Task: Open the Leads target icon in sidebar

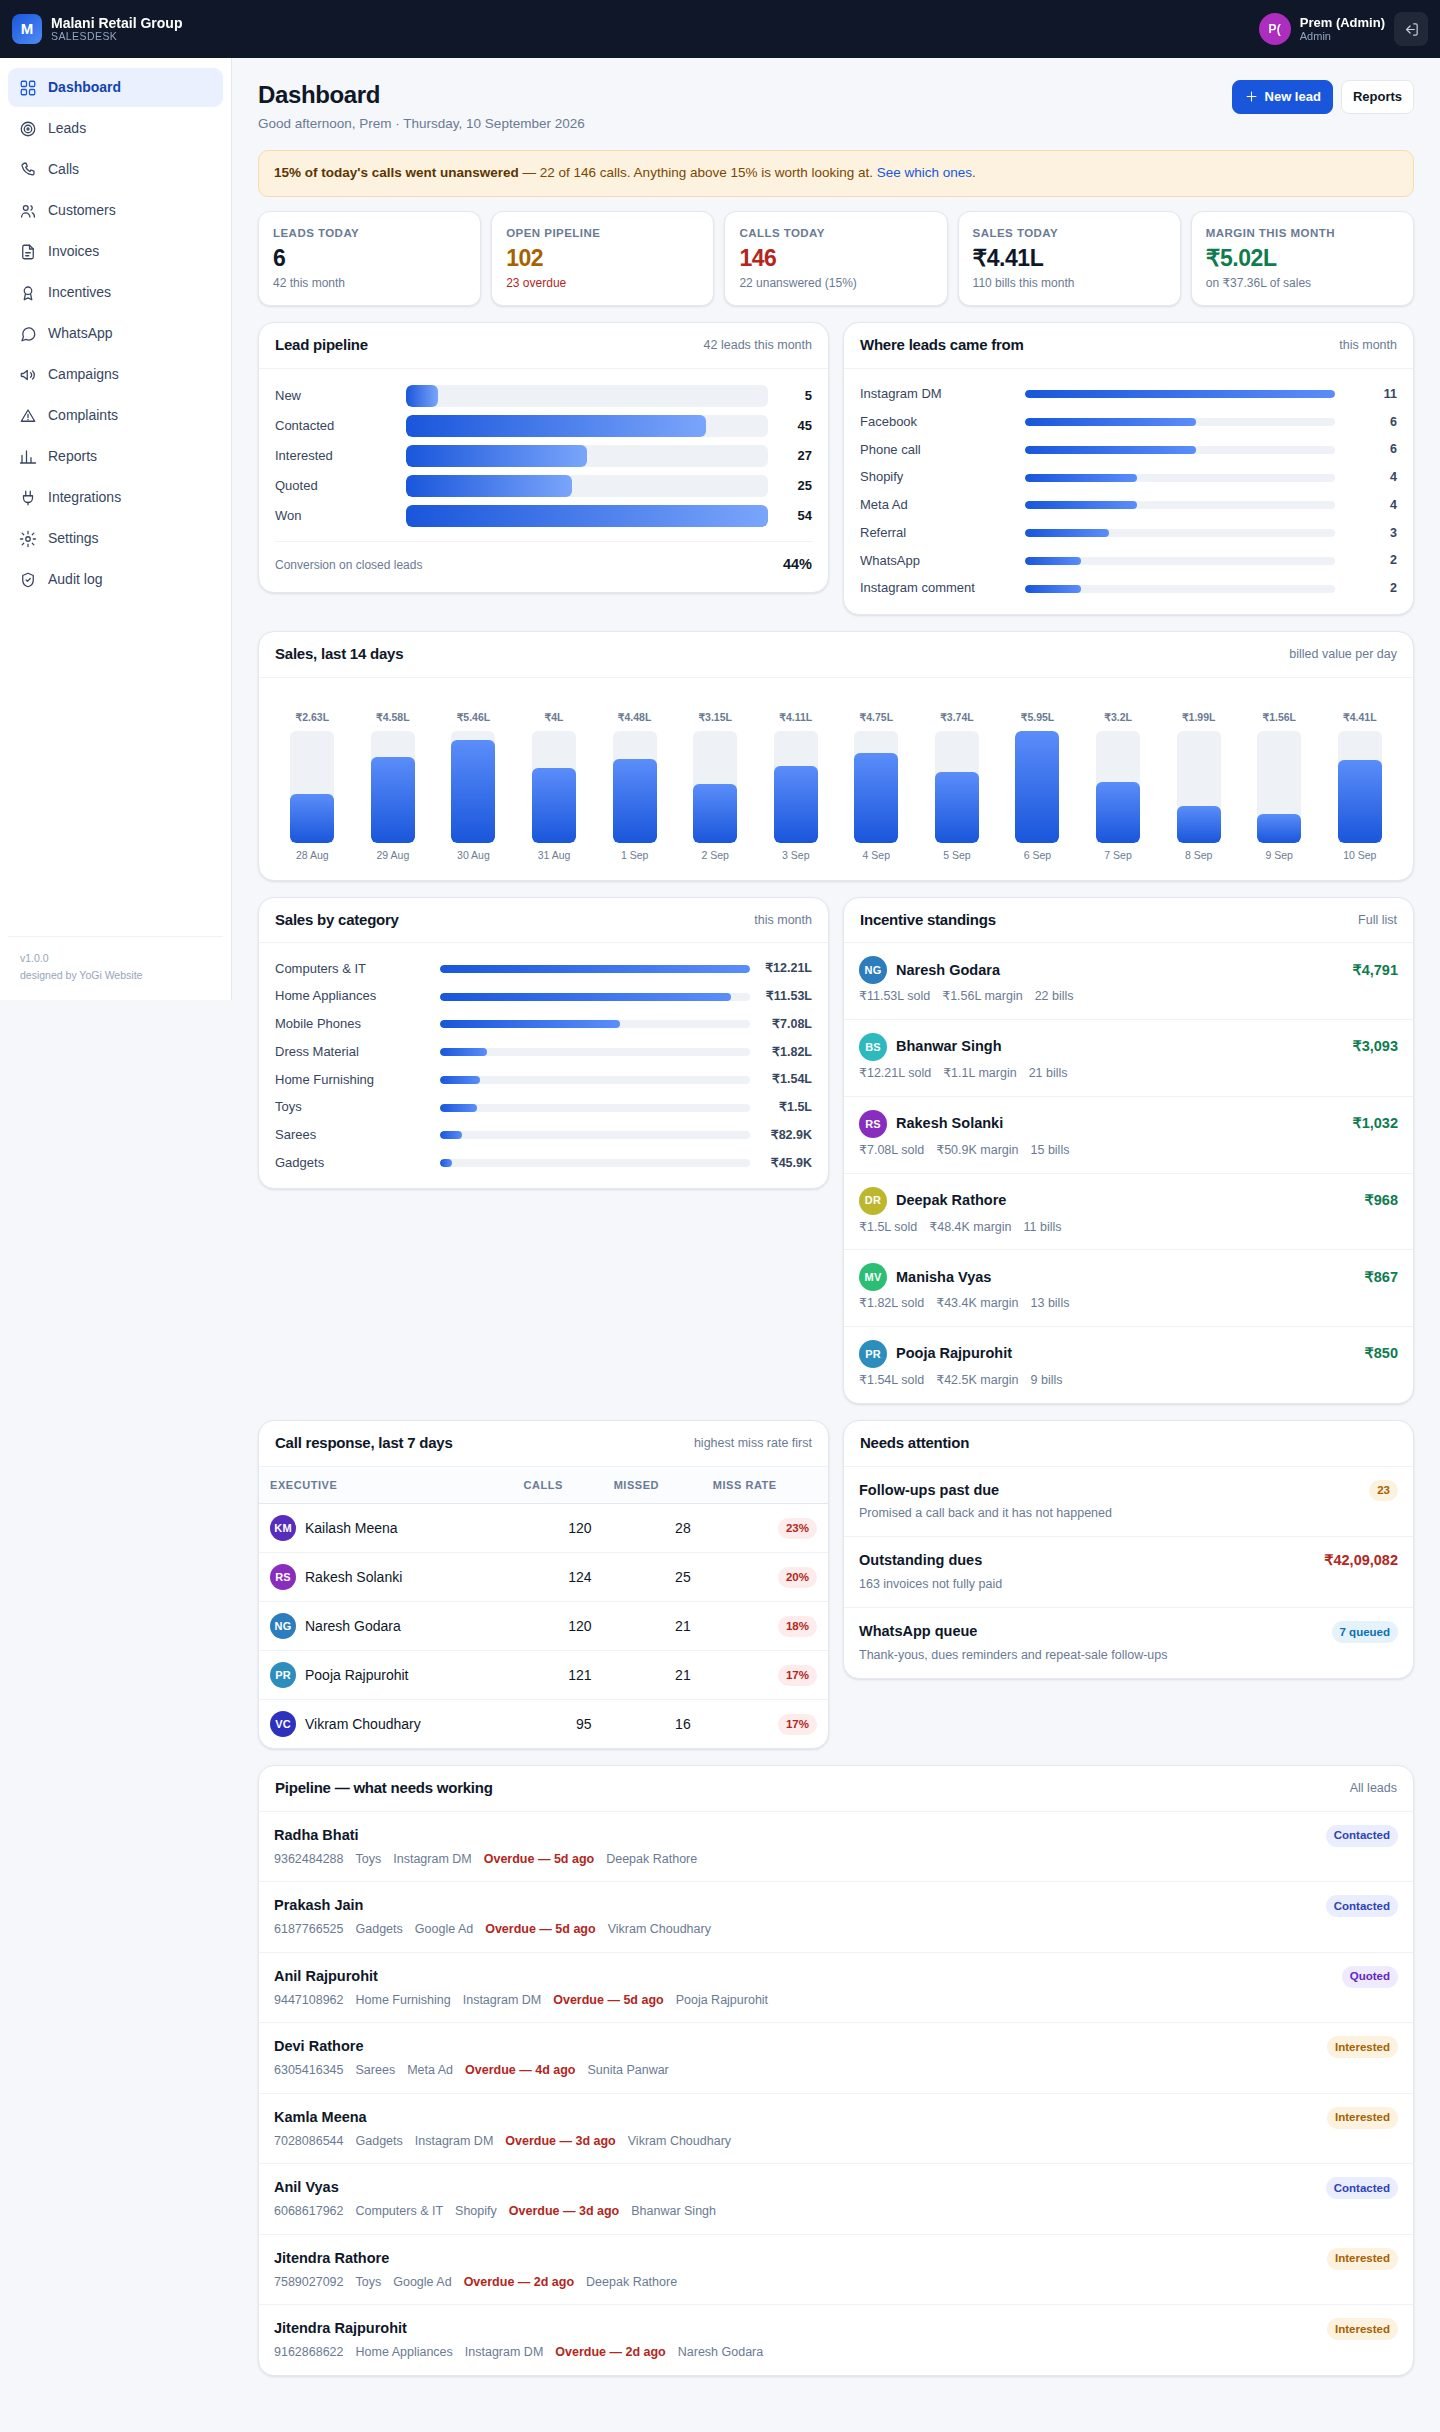Action: [x=28, y=128]
